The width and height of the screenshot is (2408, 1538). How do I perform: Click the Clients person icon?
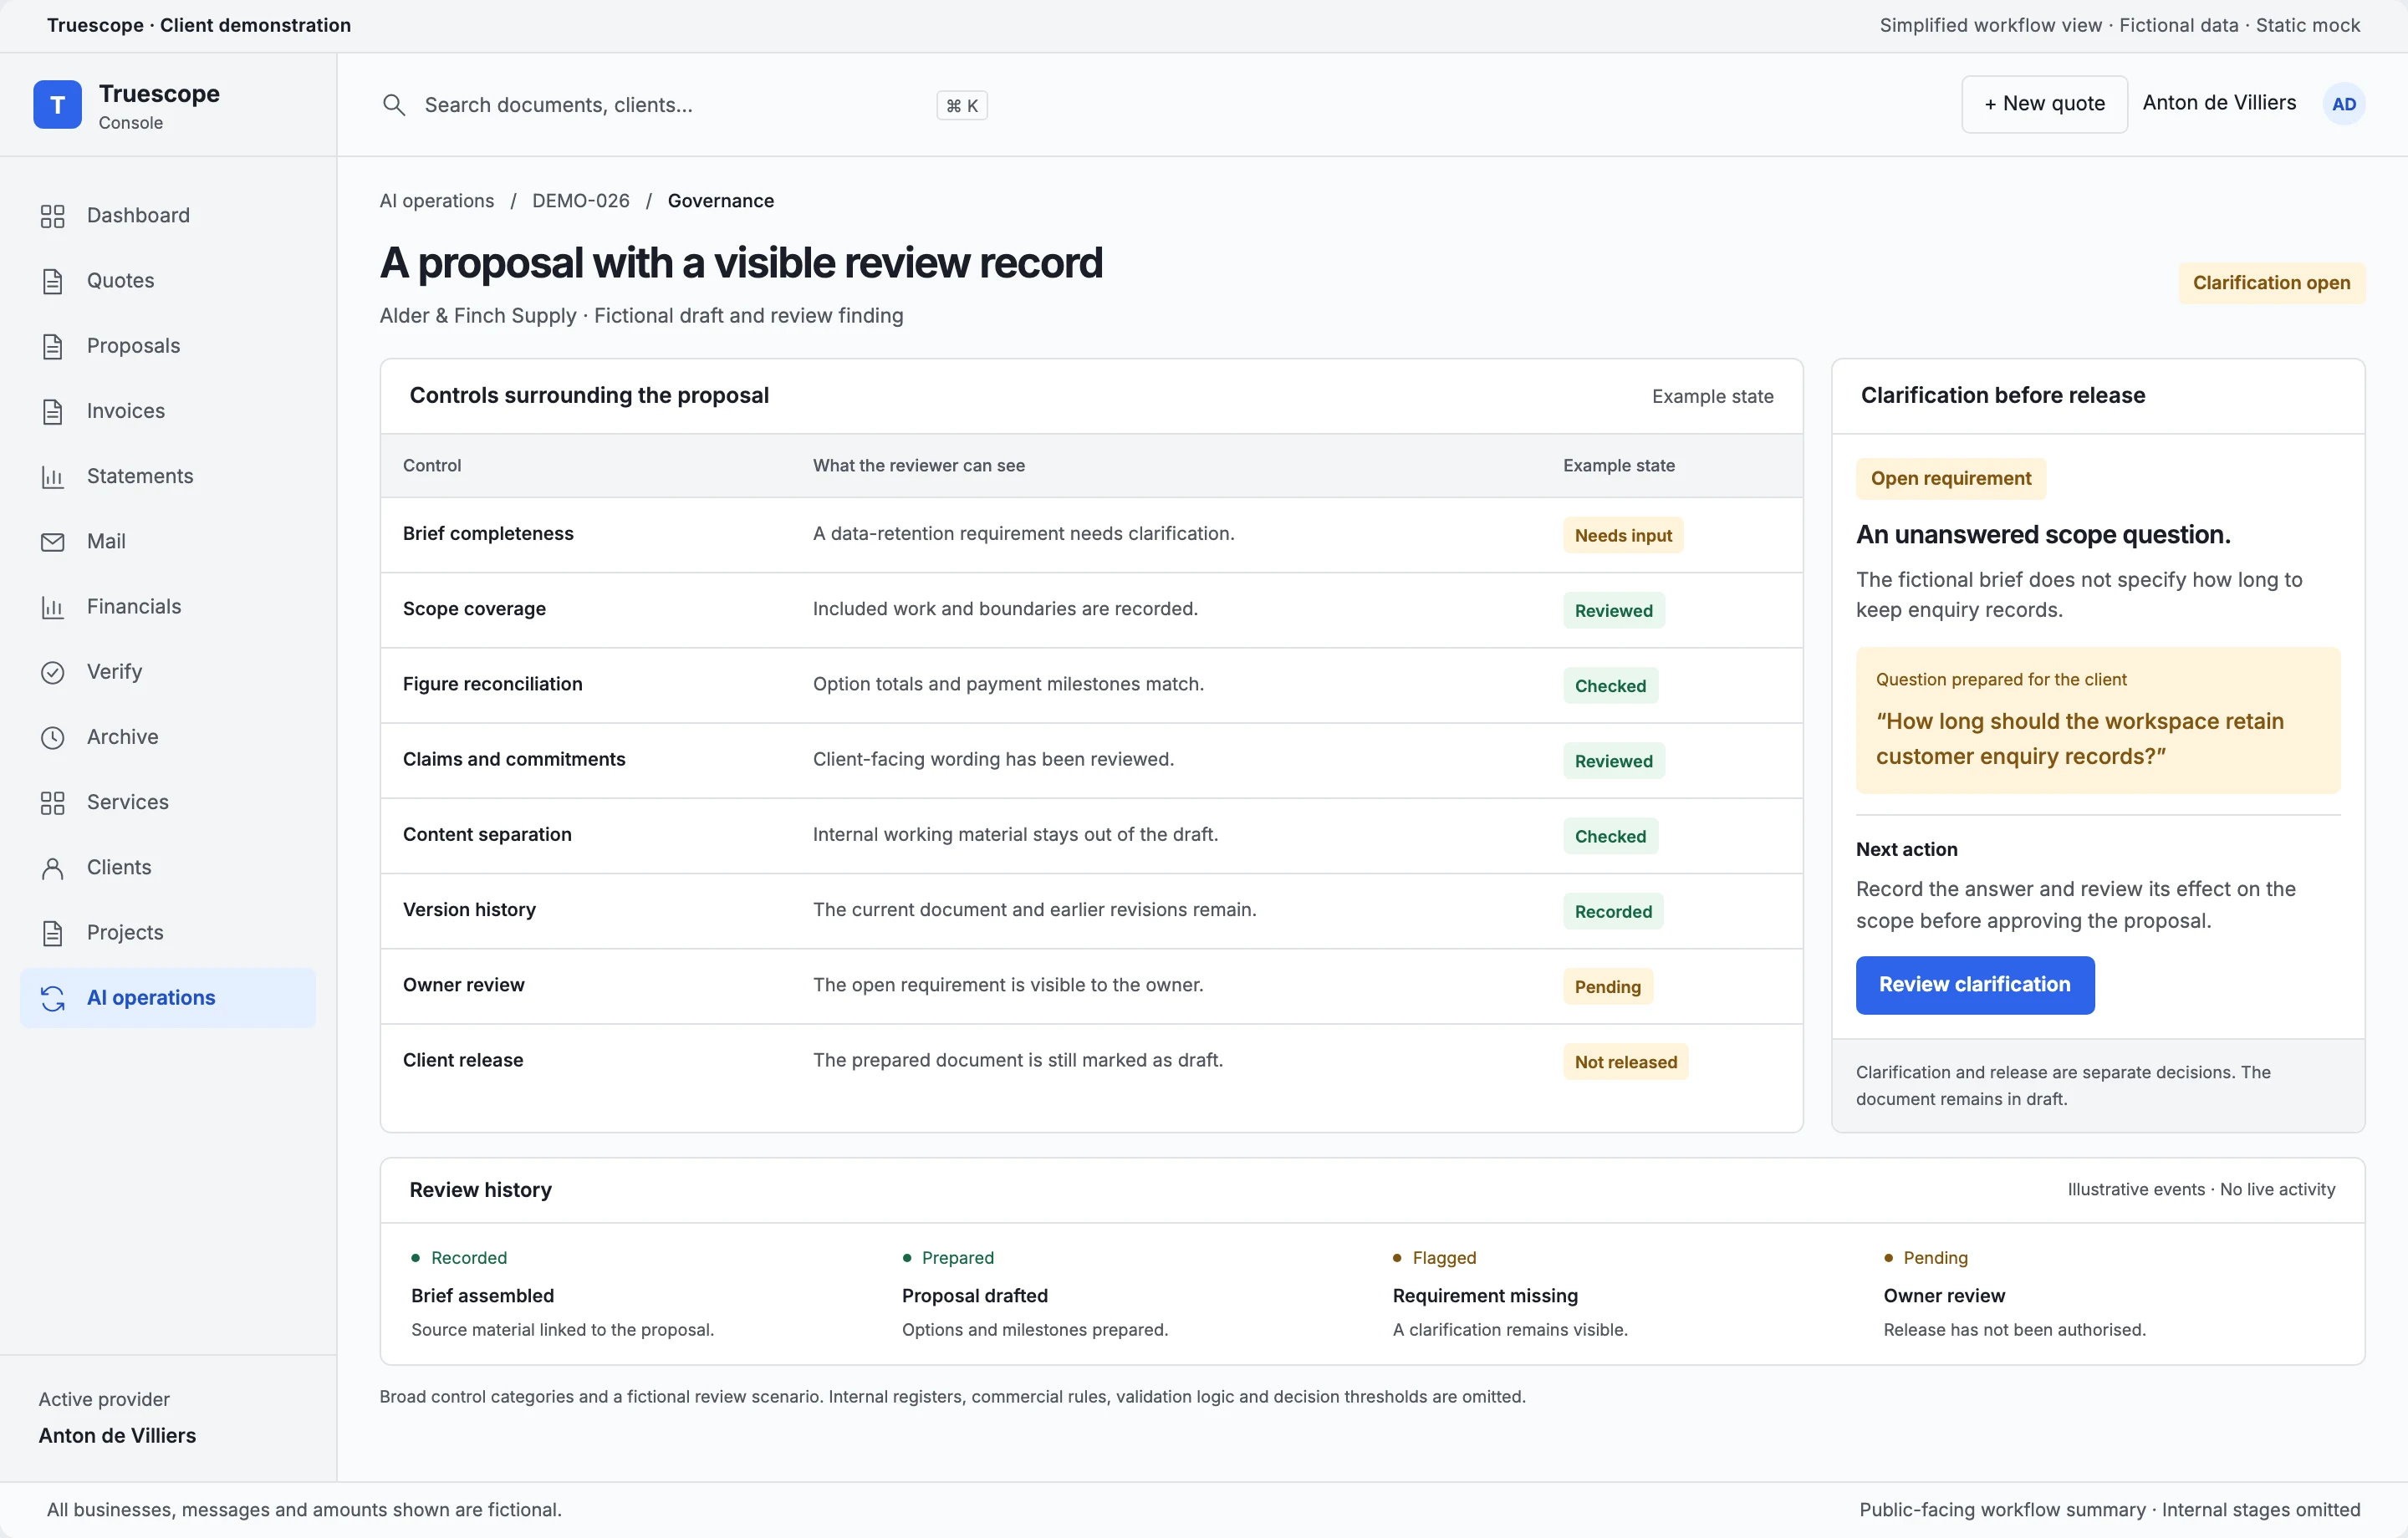point(52,867)
